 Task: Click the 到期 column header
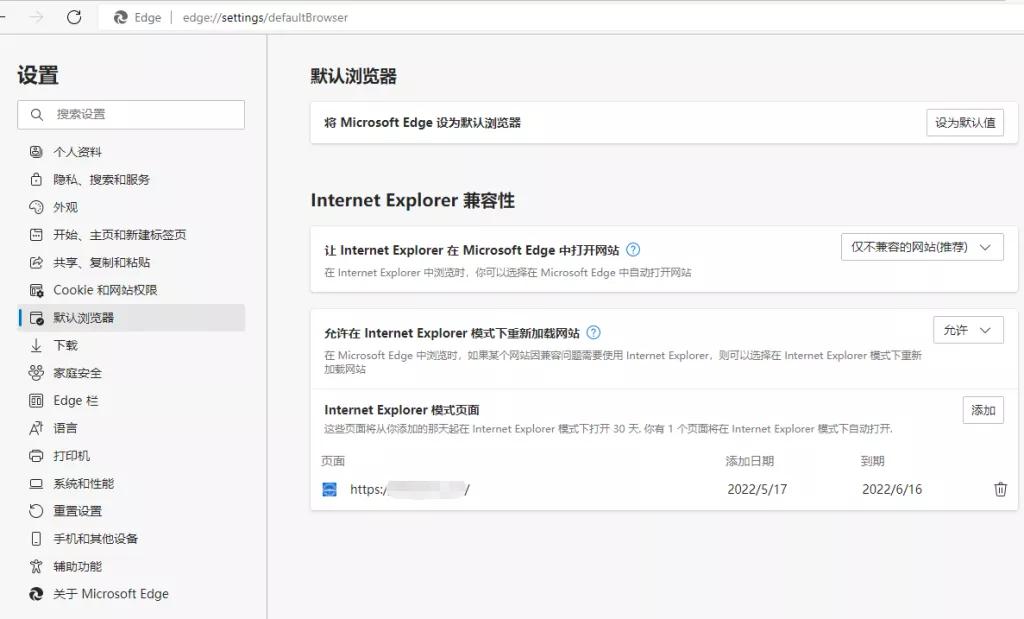872,461
